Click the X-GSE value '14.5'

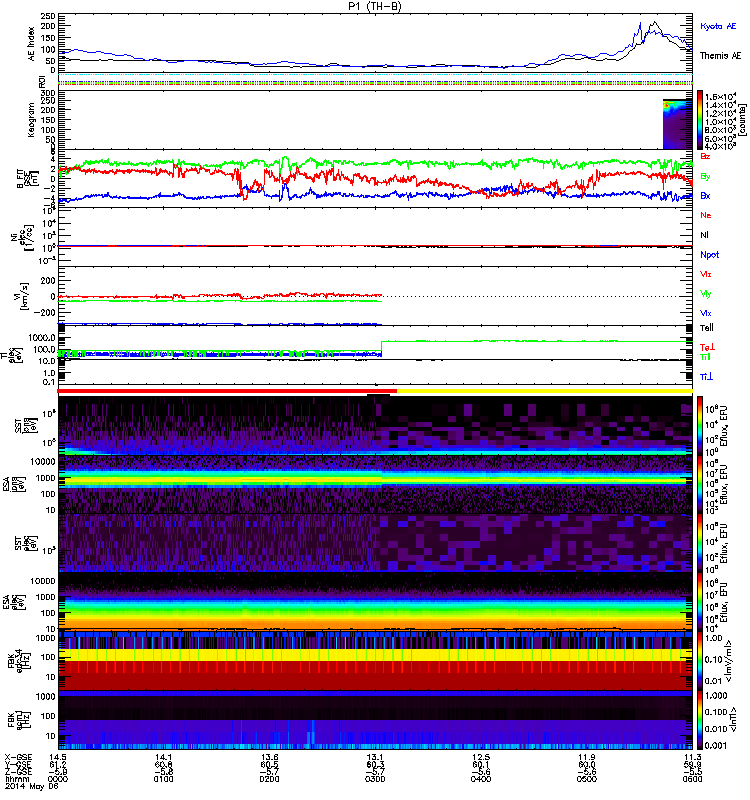(x=58, y=757)
